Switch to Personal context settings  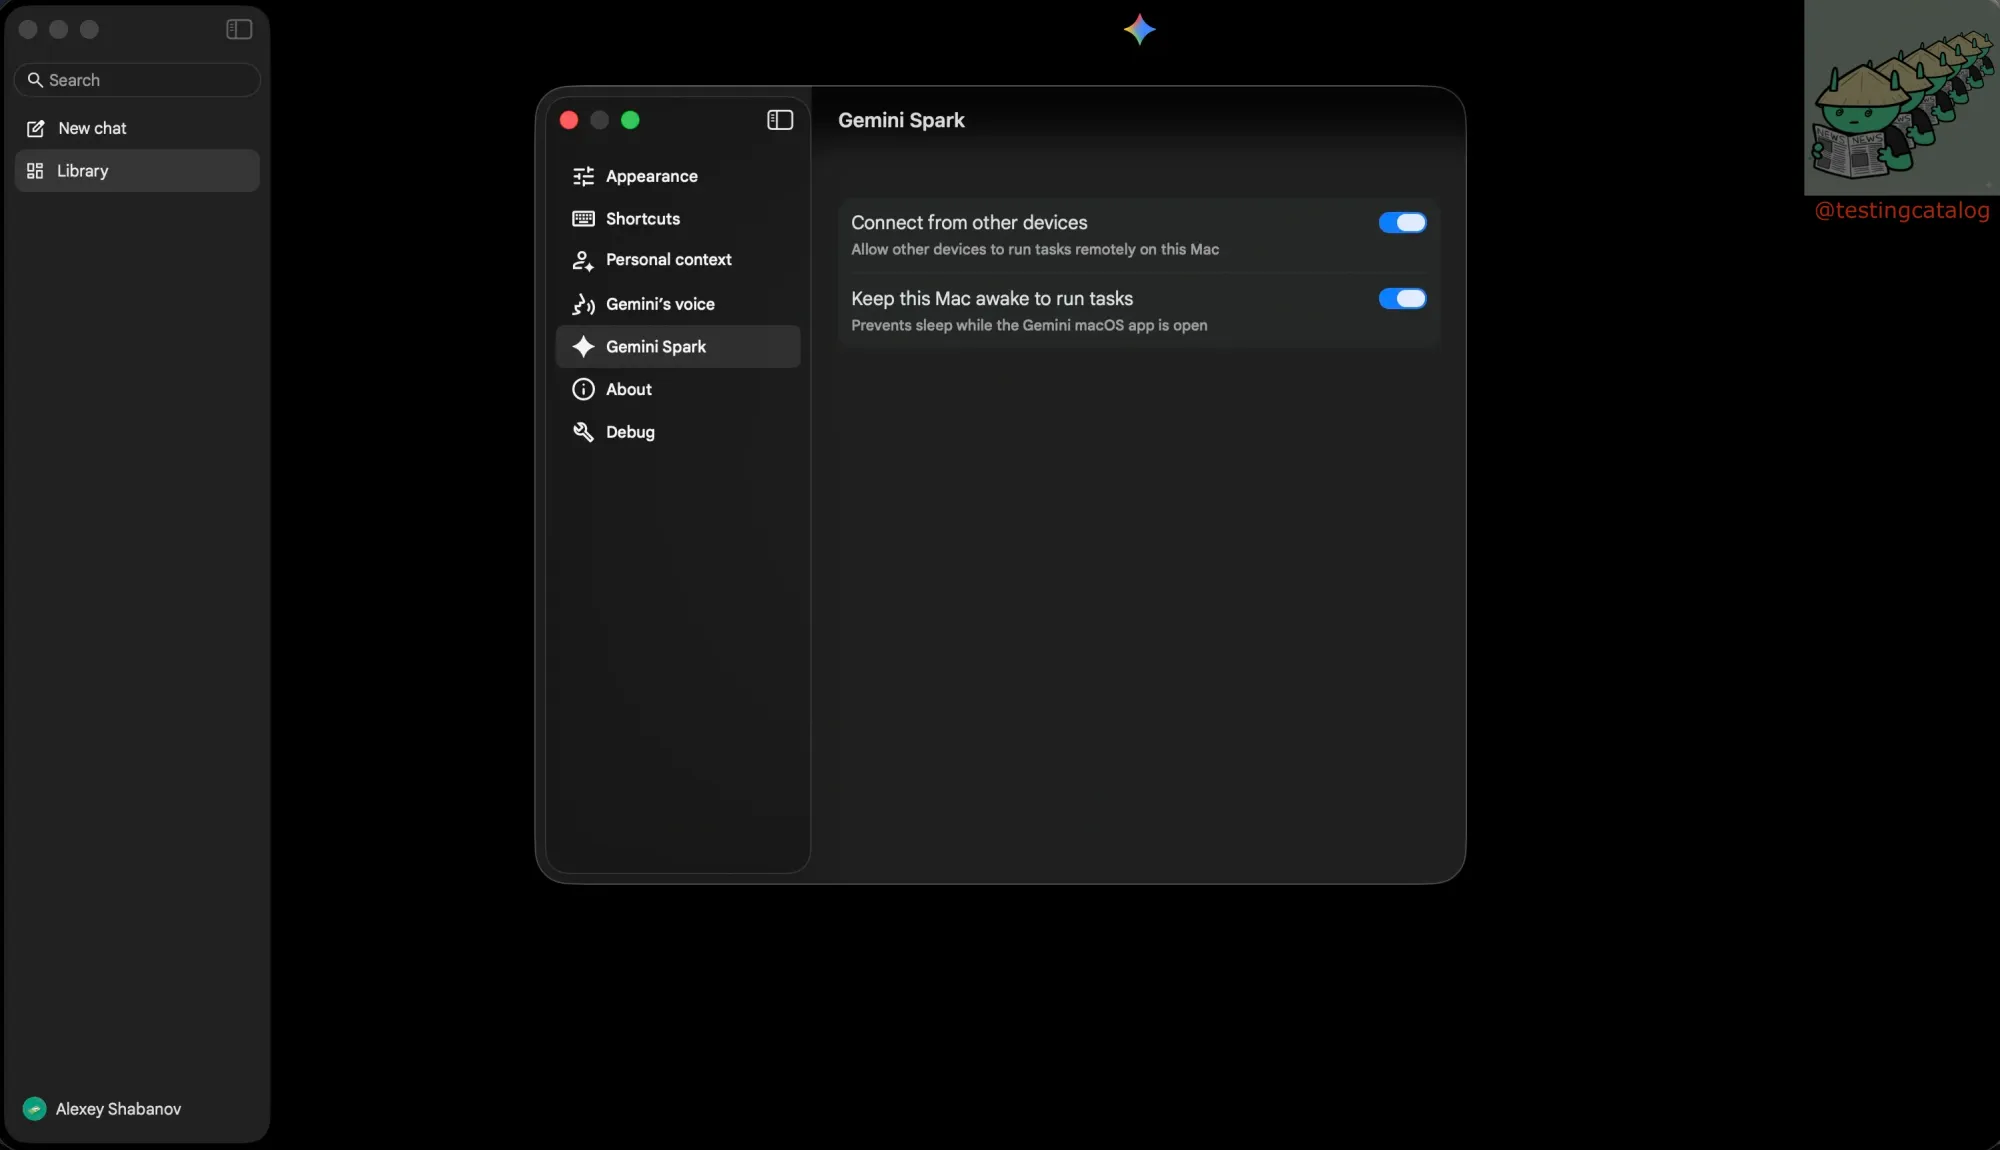(x=678, y=260)
